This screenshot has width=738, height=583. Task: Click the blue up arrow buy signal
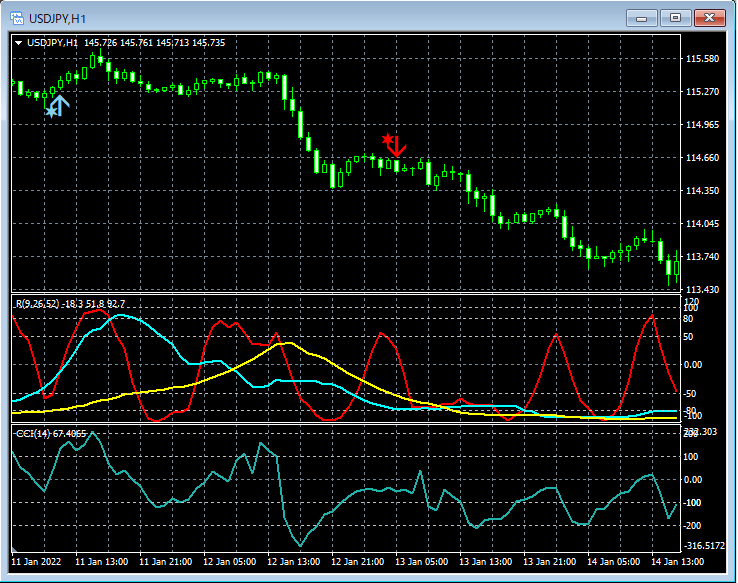click(59, 104)
